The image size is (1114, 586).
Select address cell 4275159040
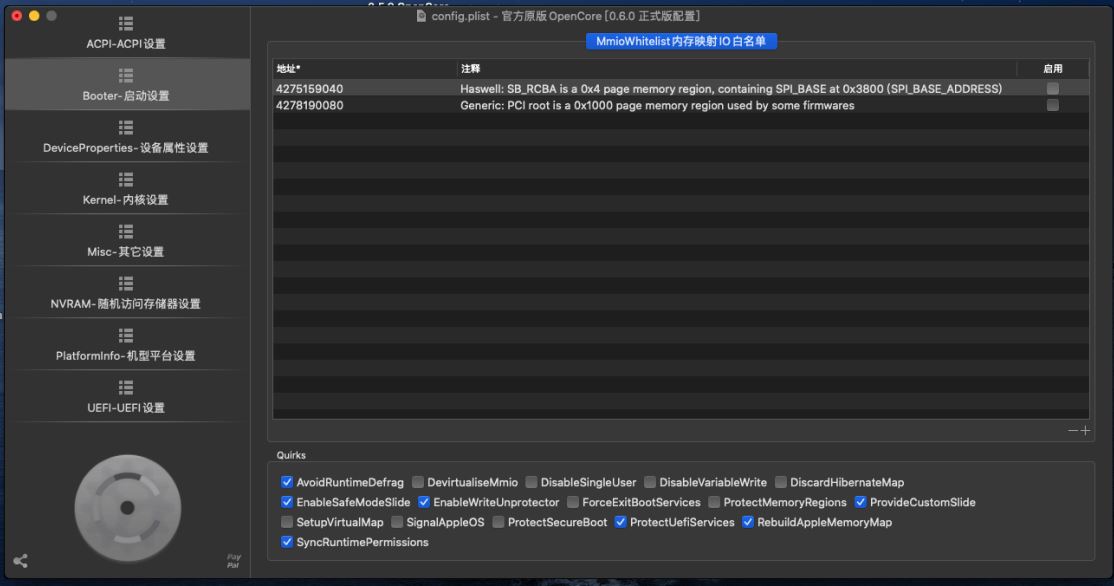pyautogui.click(x=310, y=89)
